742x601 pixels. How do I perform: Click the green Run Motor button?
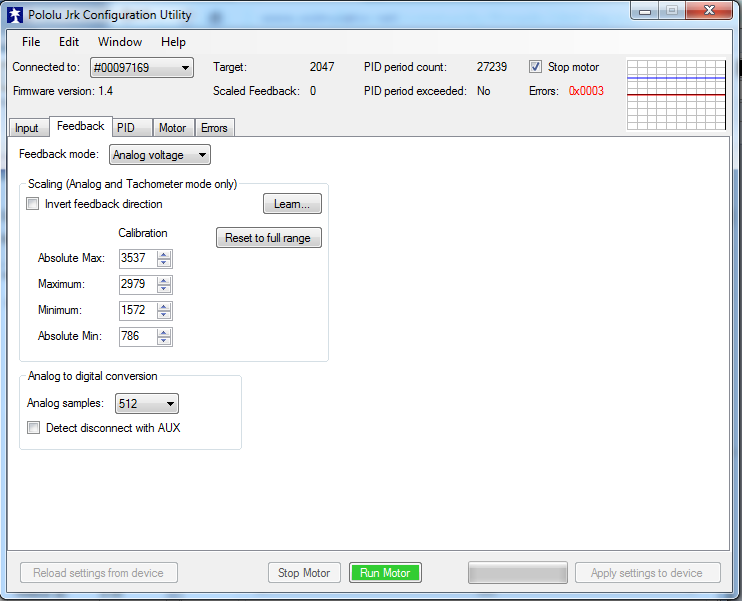point(385,573)
